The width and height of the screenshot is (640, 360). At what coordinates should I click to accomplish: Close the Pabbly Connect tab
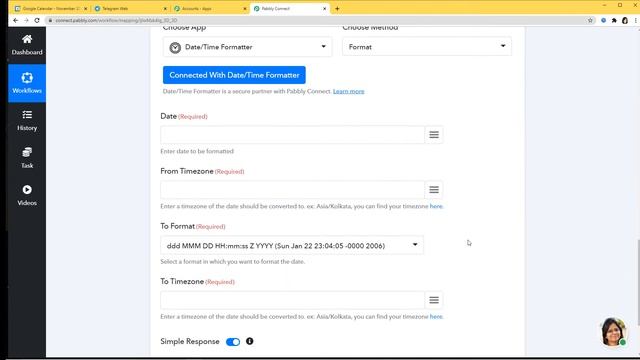[x=324, y=9]
